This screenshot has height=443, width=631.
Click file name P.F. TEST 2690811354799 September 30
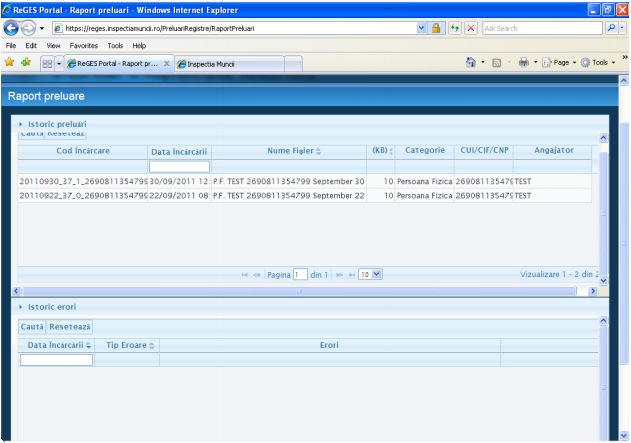click(x=289, y=181)
